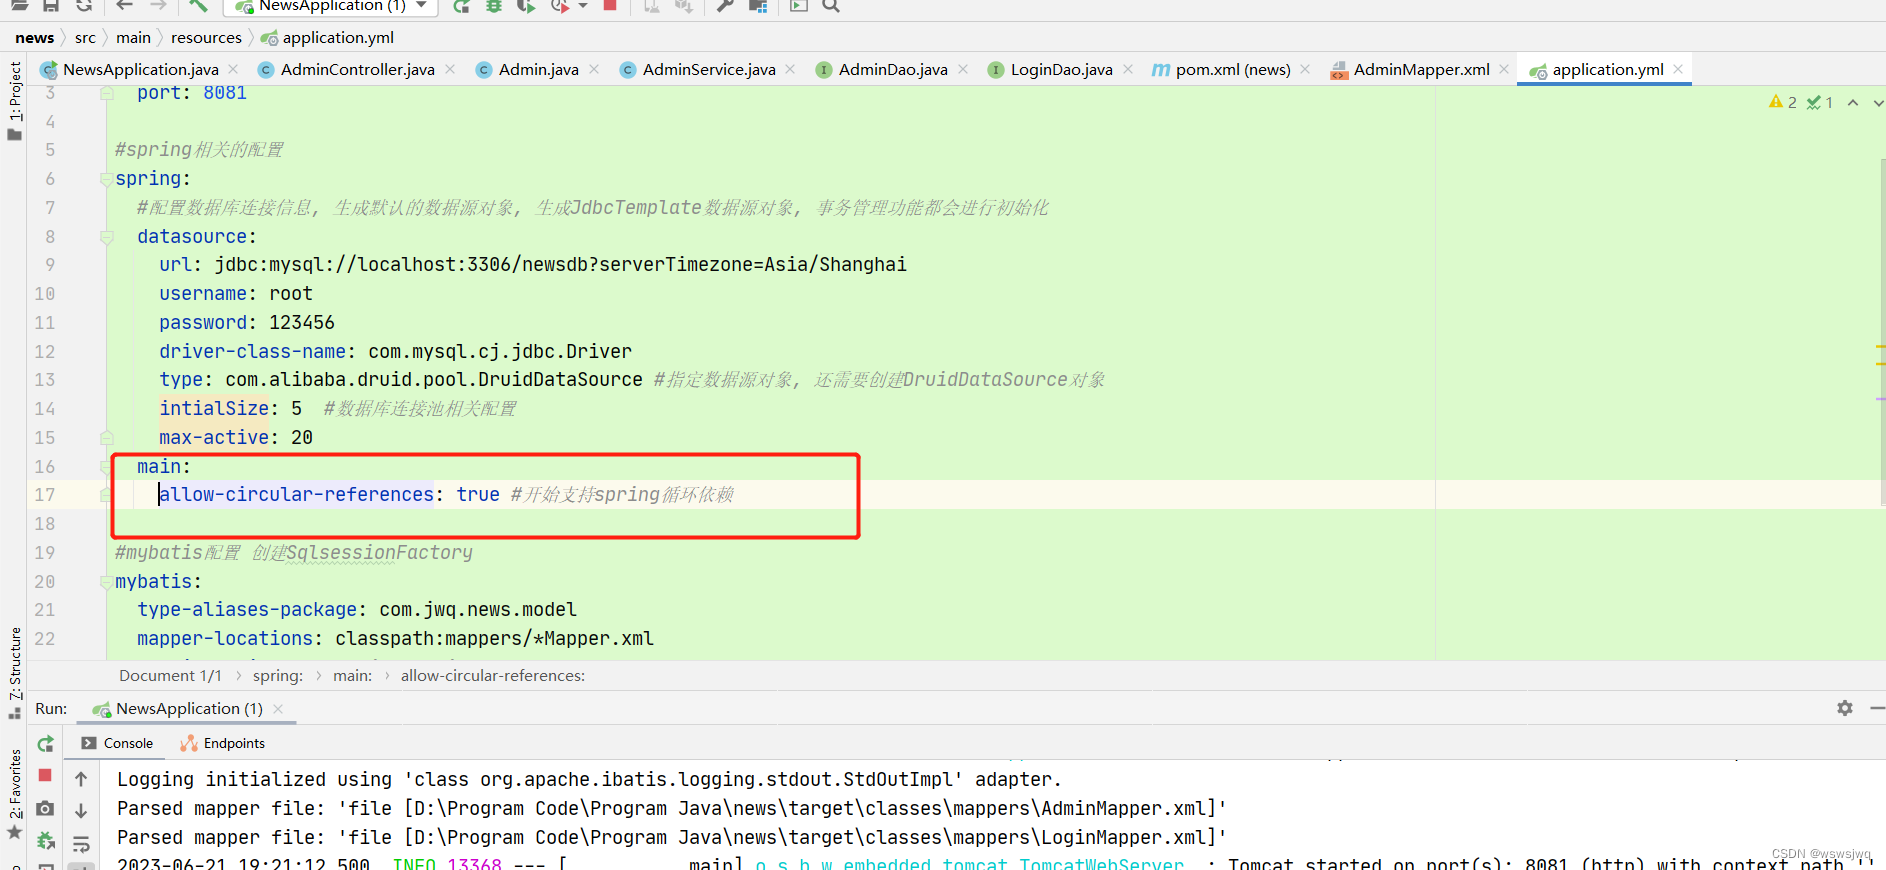Rerun the application from the top toolbar
This screenshot has width=1886, height=870.
click(x=461, y=6)
